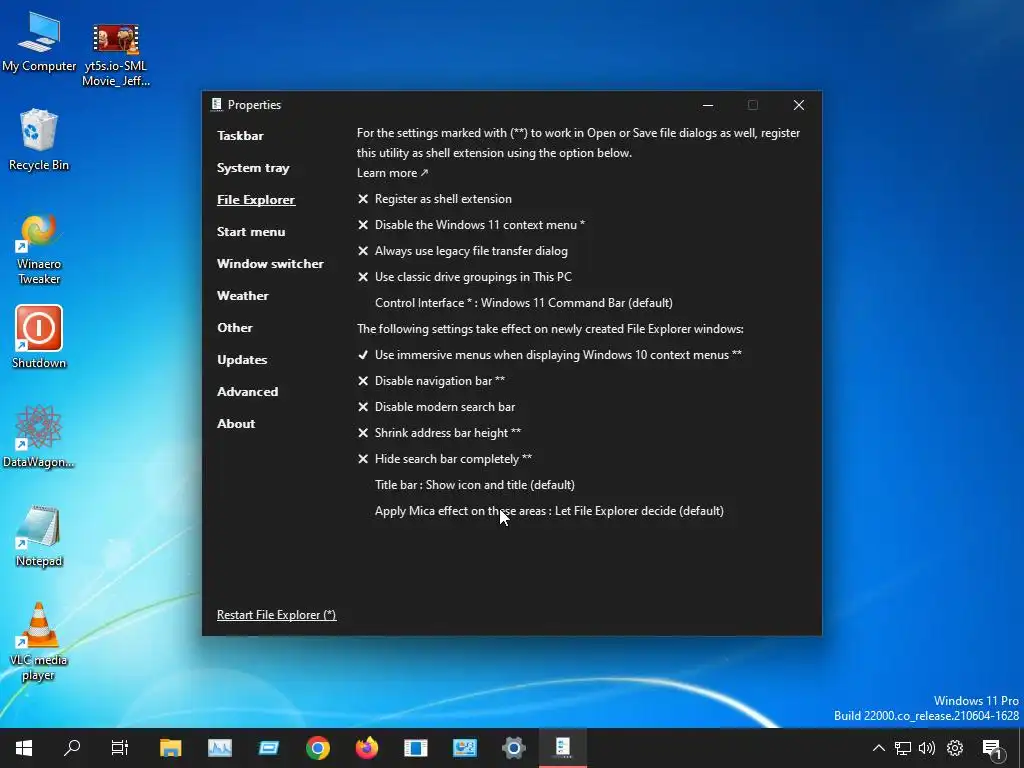Enable Disable modern search bar
This screenshot has height=768, width=1024.
coord(436,408)
